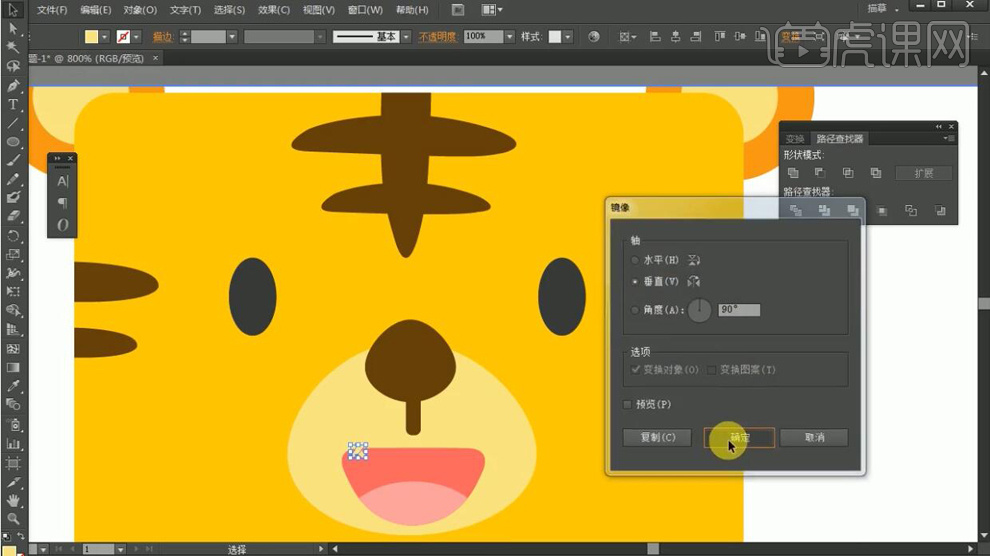This screenshot has height=556, width=990.
Task: Choose the Ellipse tool
Action: [13, 142]
